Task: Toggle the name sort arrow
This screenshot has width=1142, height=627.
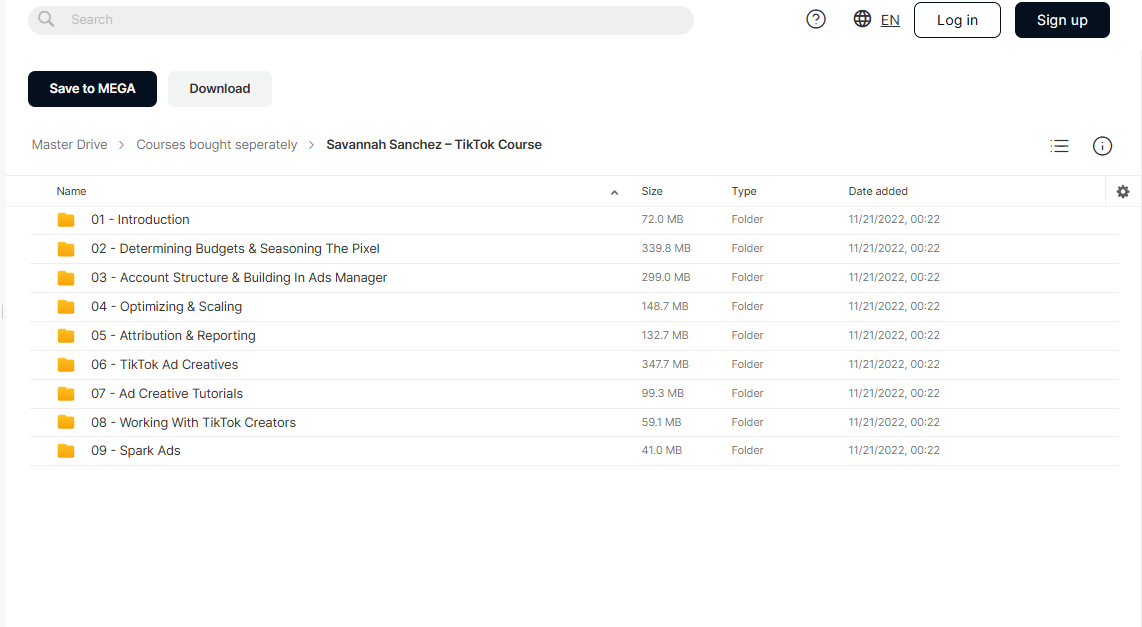Action: [x=615, y=192]
